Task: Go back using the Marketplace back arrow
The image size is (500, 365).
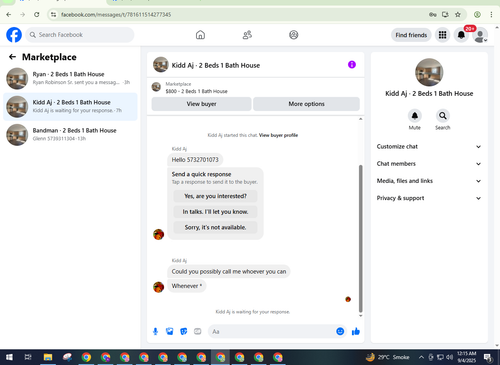Action: click(12, 57)
